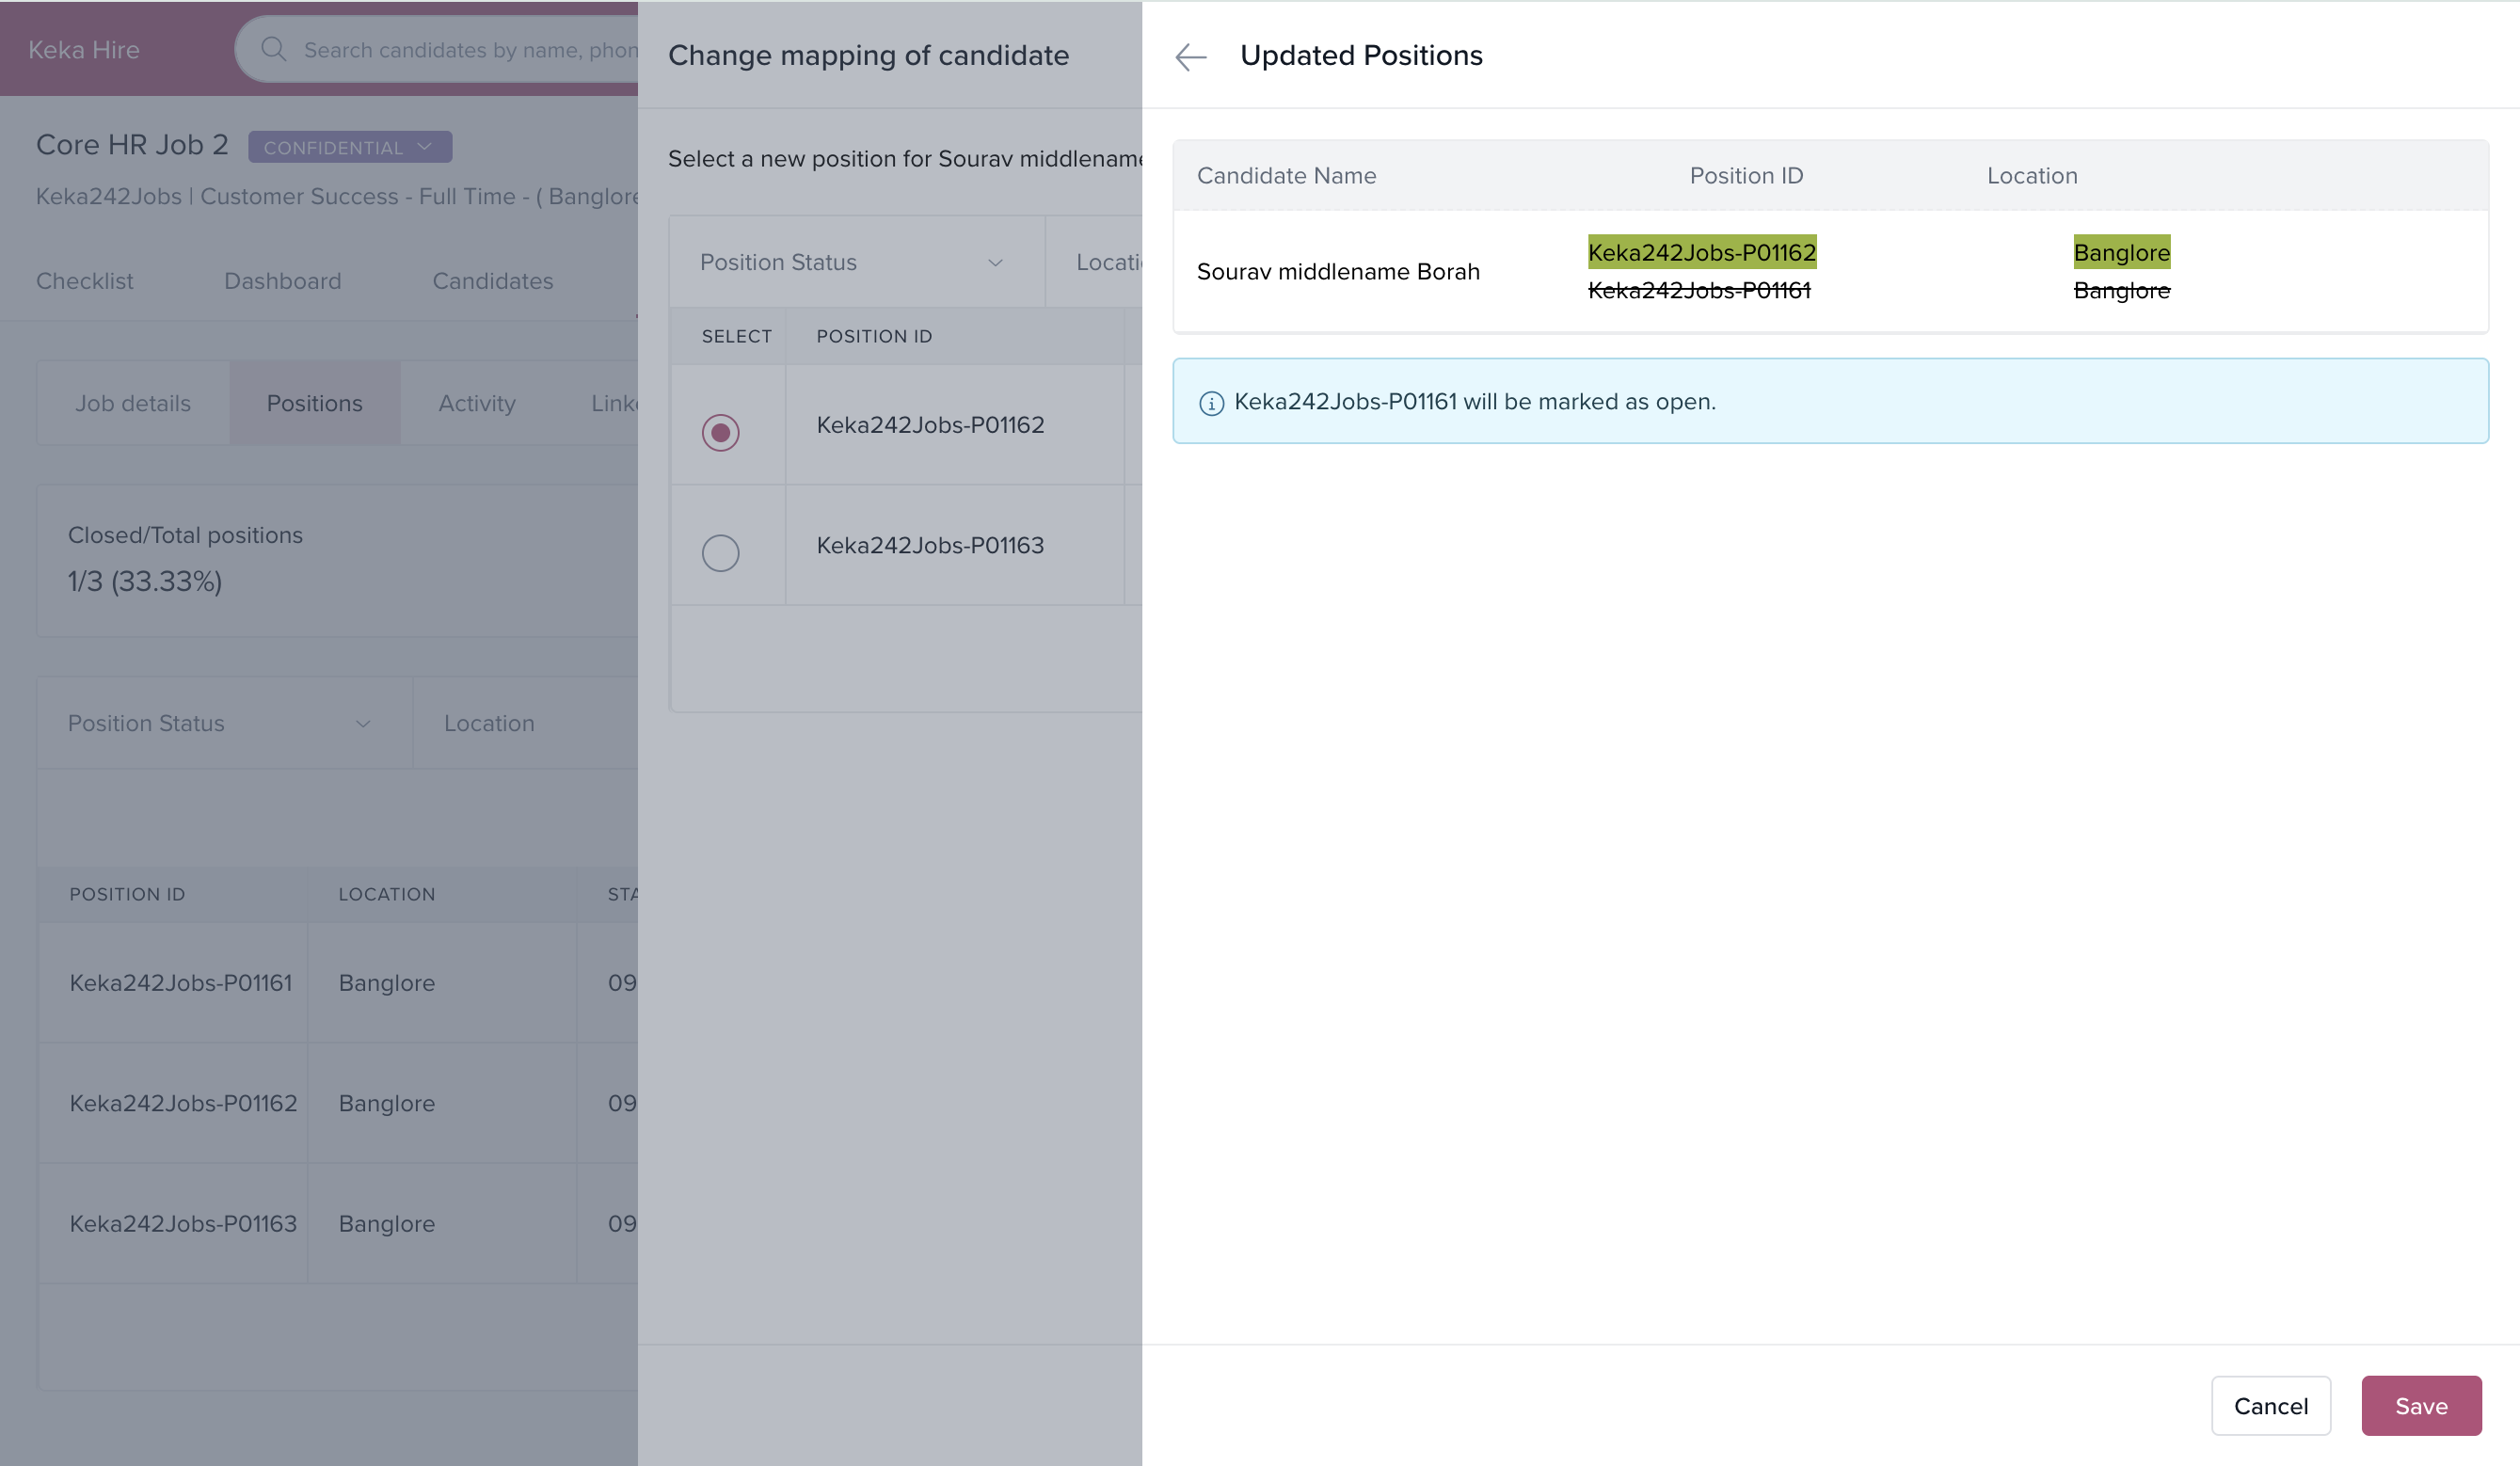This screenshot has height=1466, width=2520.
Task: Click the candidate search input field
Action: 470,49
